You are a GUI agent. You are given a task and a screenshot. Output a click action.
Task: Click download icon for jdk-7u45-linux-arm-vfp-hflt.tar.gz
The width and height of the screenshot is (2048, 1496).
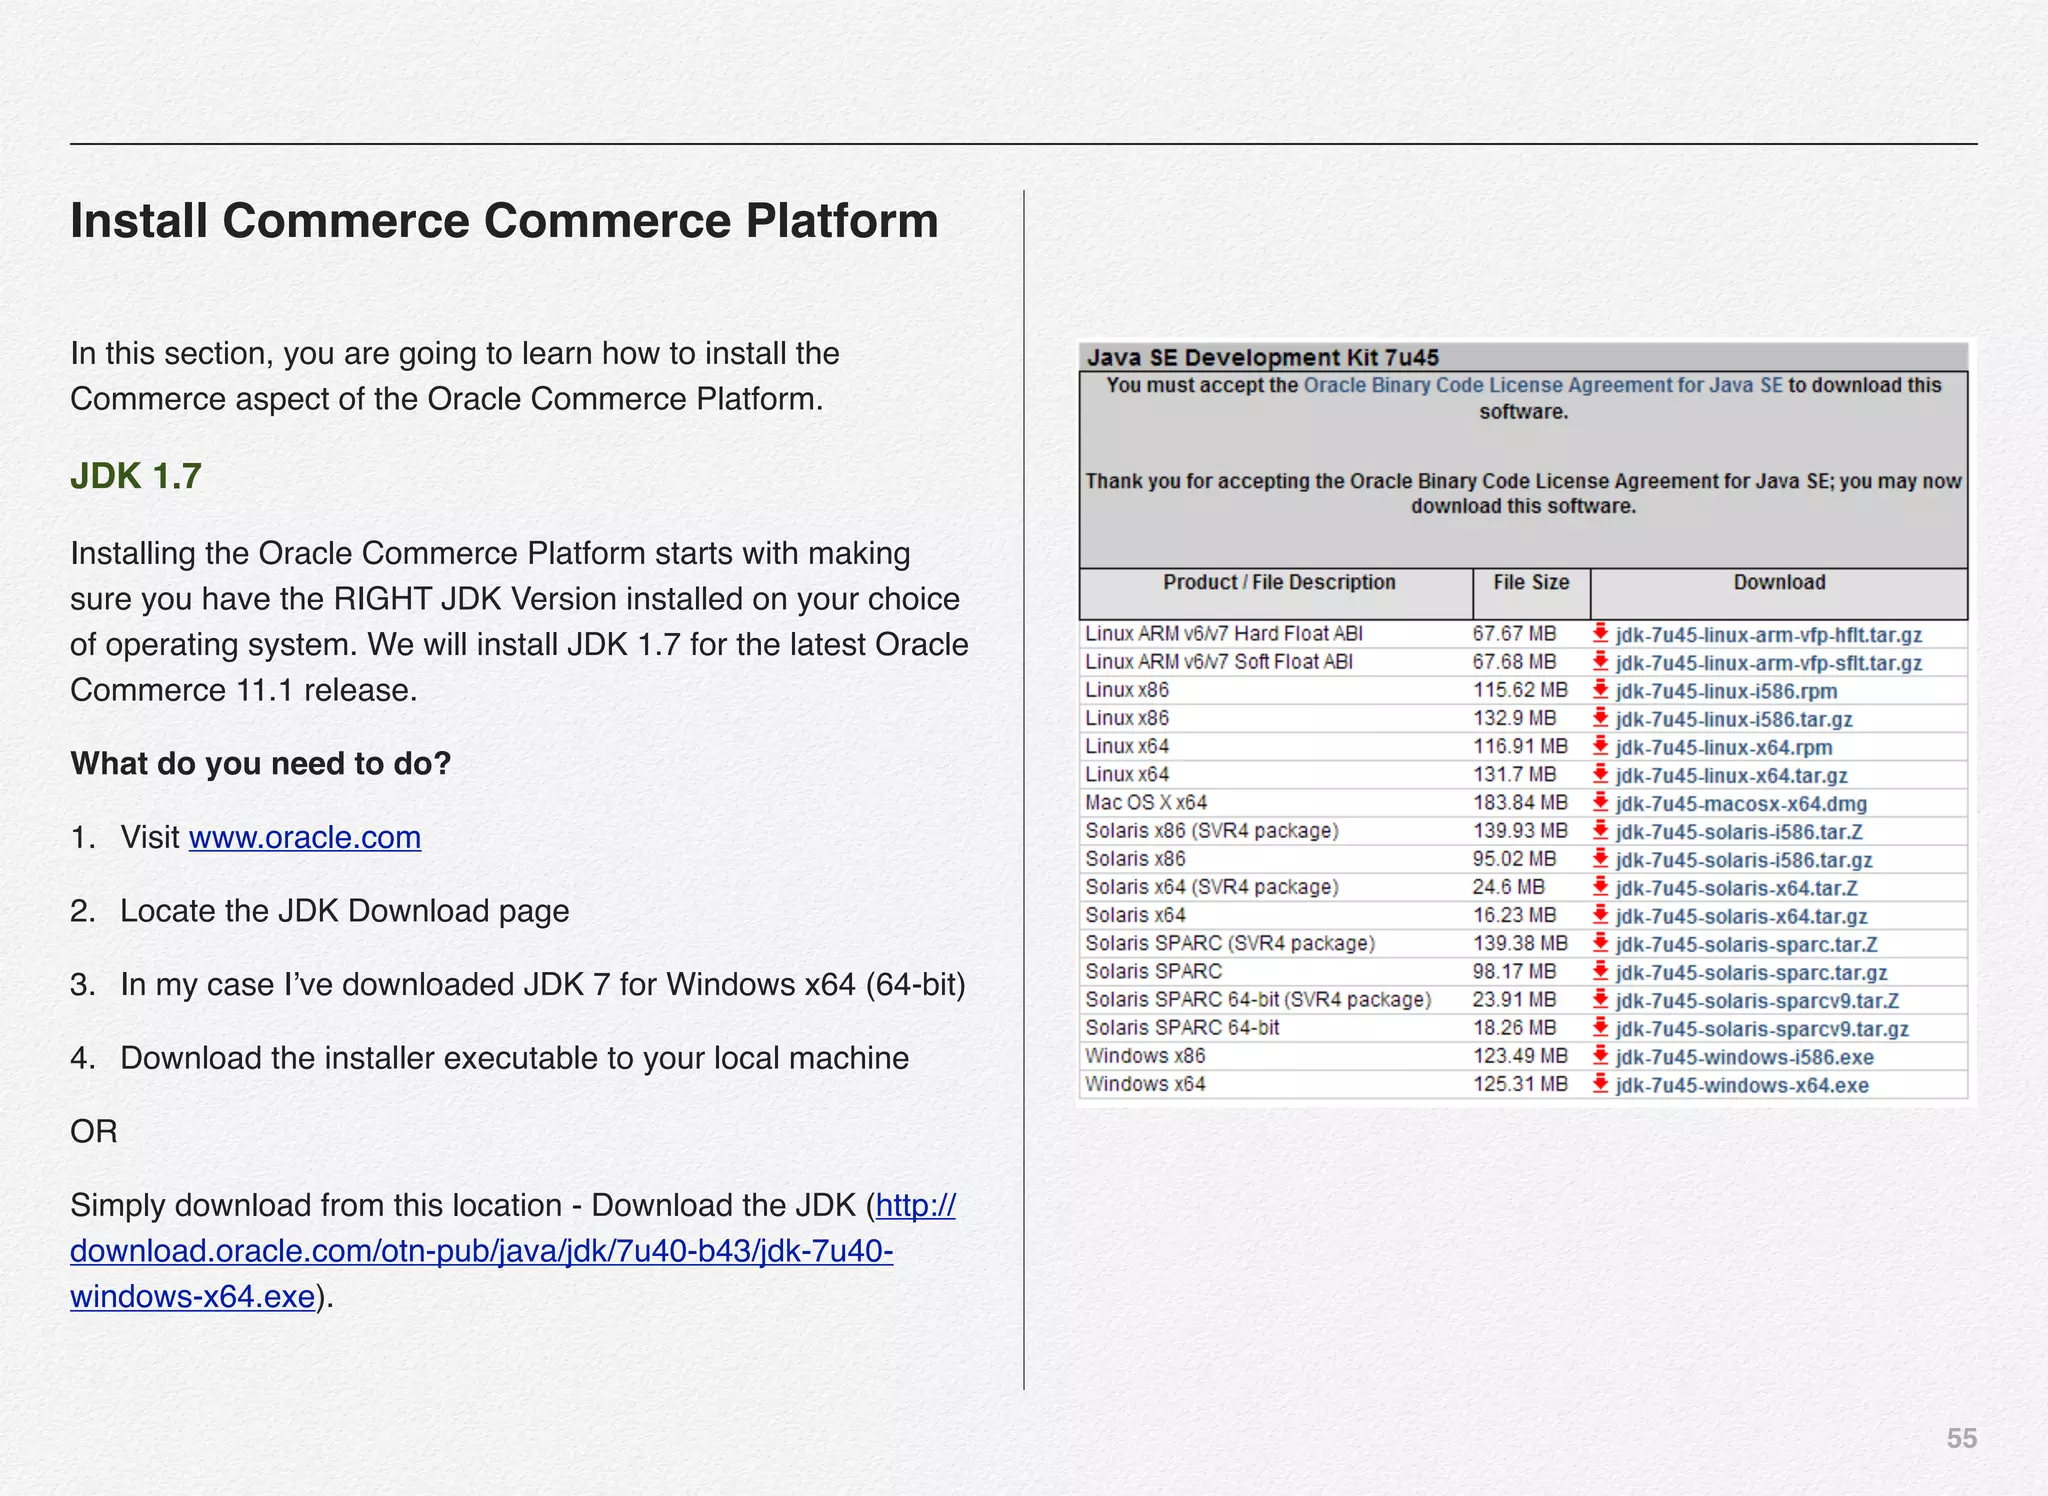1600,633
